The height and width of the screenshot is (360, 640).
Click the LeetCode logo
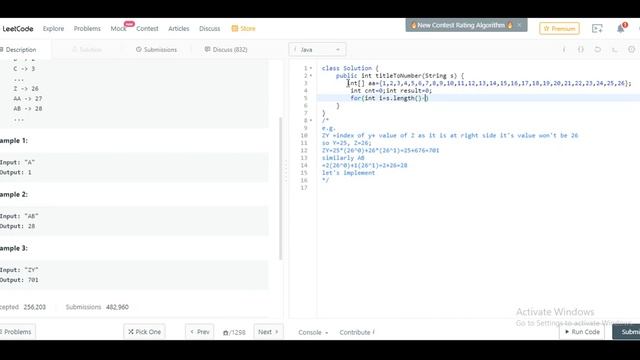coord(17,29)
